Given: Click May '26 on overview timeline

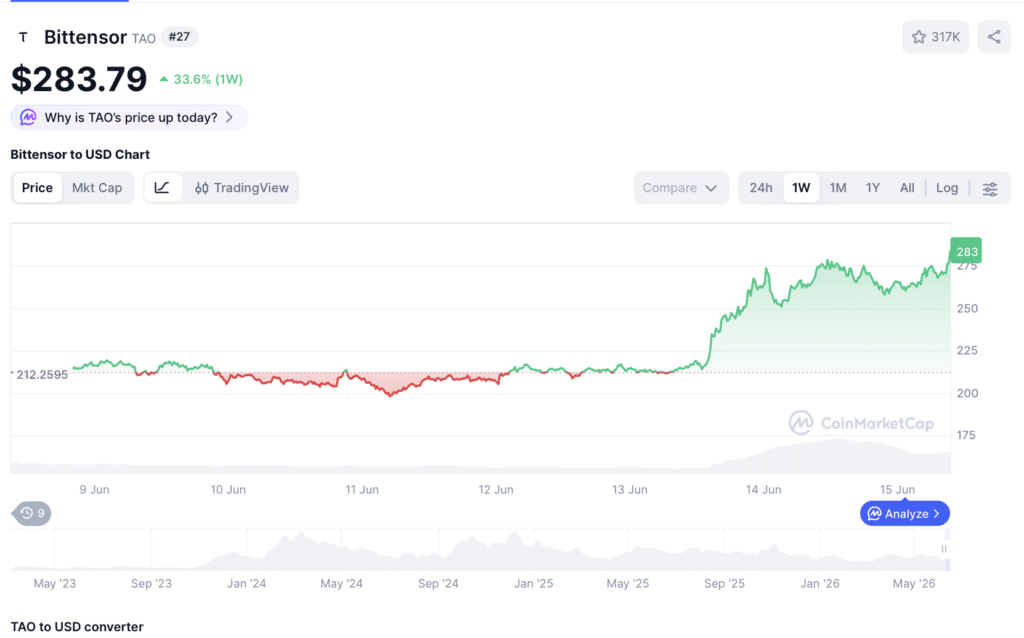Looking at the screenshot, I should click(914, 584).
